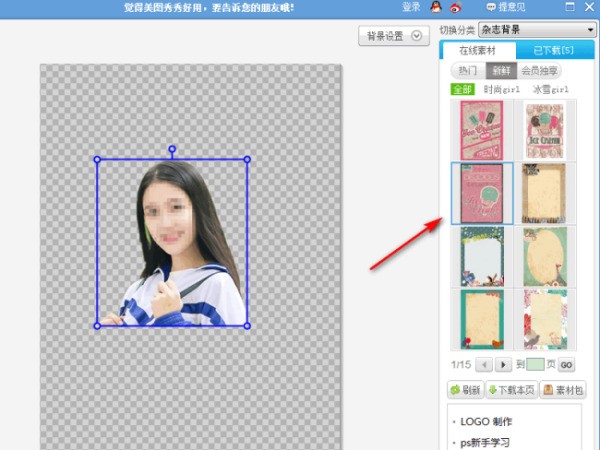Select the 会员独享 filter toggle
Viewport: 600px width, 450px height.
click(540, 71)
